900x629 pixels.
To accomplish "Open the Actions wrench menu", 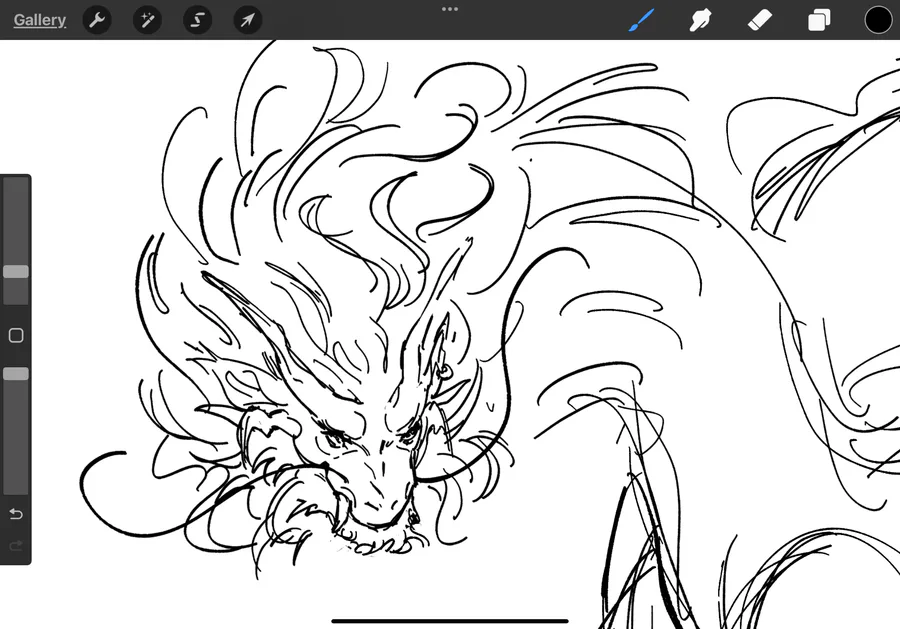I will coord(97,20).
